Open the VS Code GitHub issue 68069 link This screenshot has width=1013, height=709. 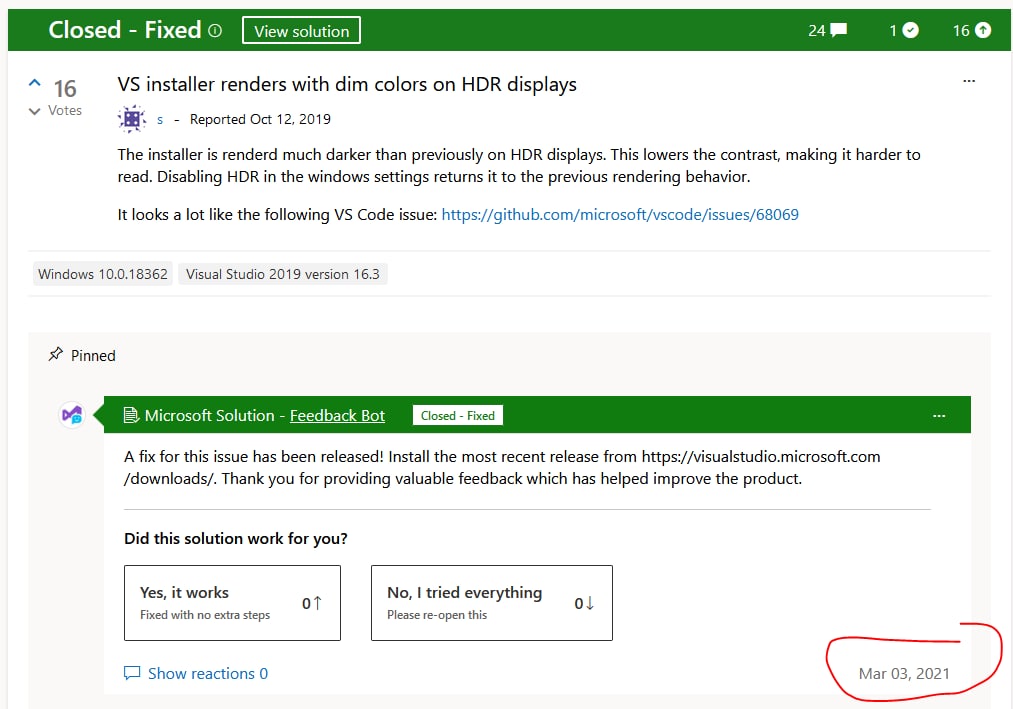pyautogui.click(x=620, y=215)
